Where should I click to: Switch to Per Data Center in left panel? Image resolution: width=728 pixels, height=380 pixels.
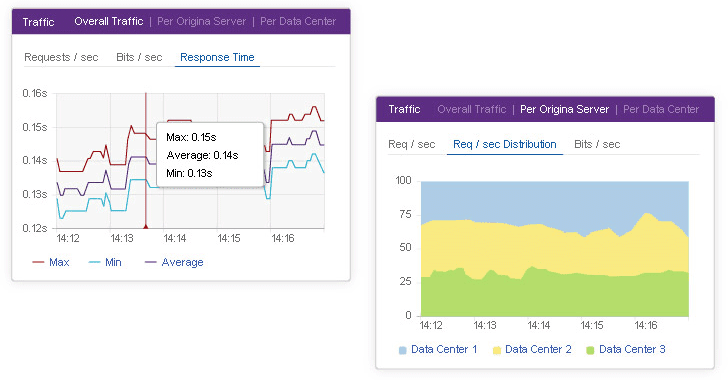tap(298, 21)
